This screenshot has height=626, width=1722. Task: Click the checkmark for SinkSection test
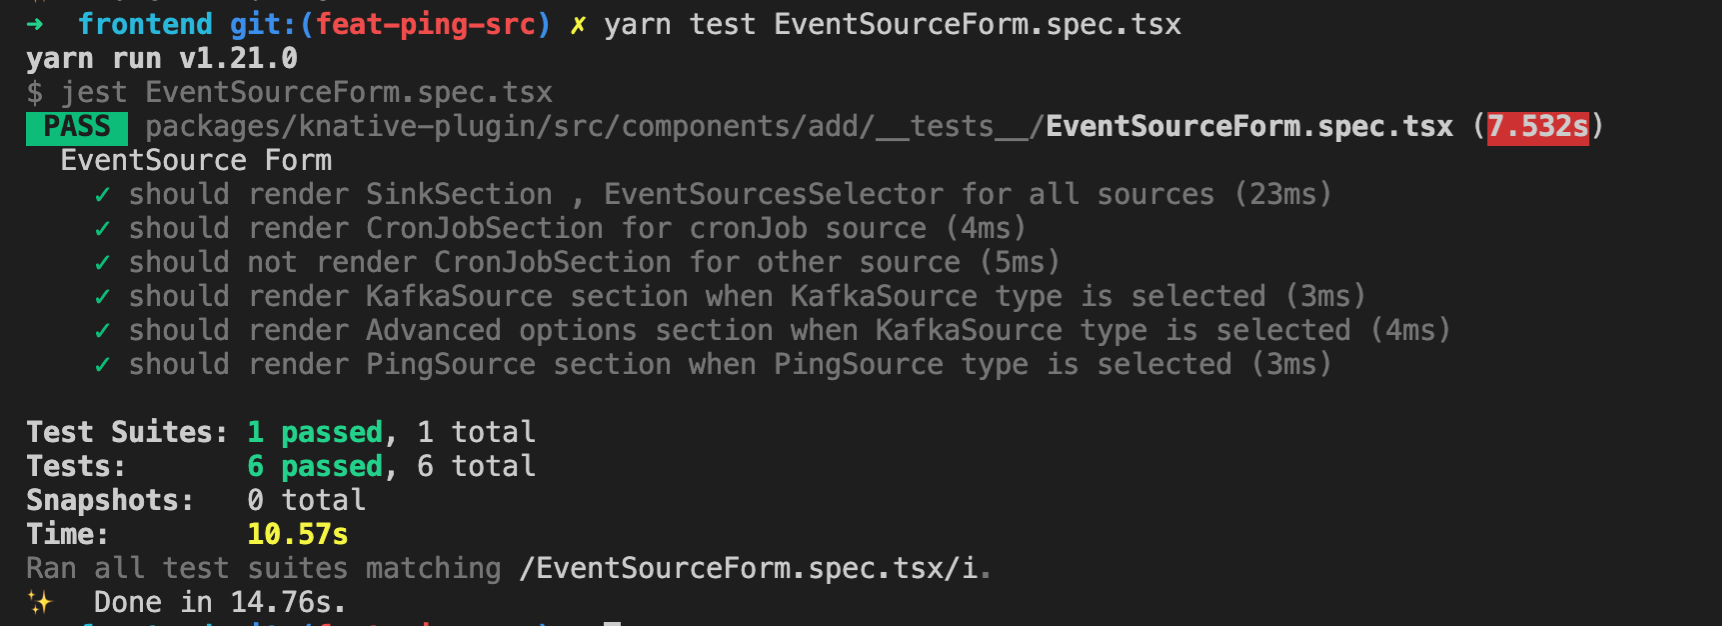coord(102,195)
